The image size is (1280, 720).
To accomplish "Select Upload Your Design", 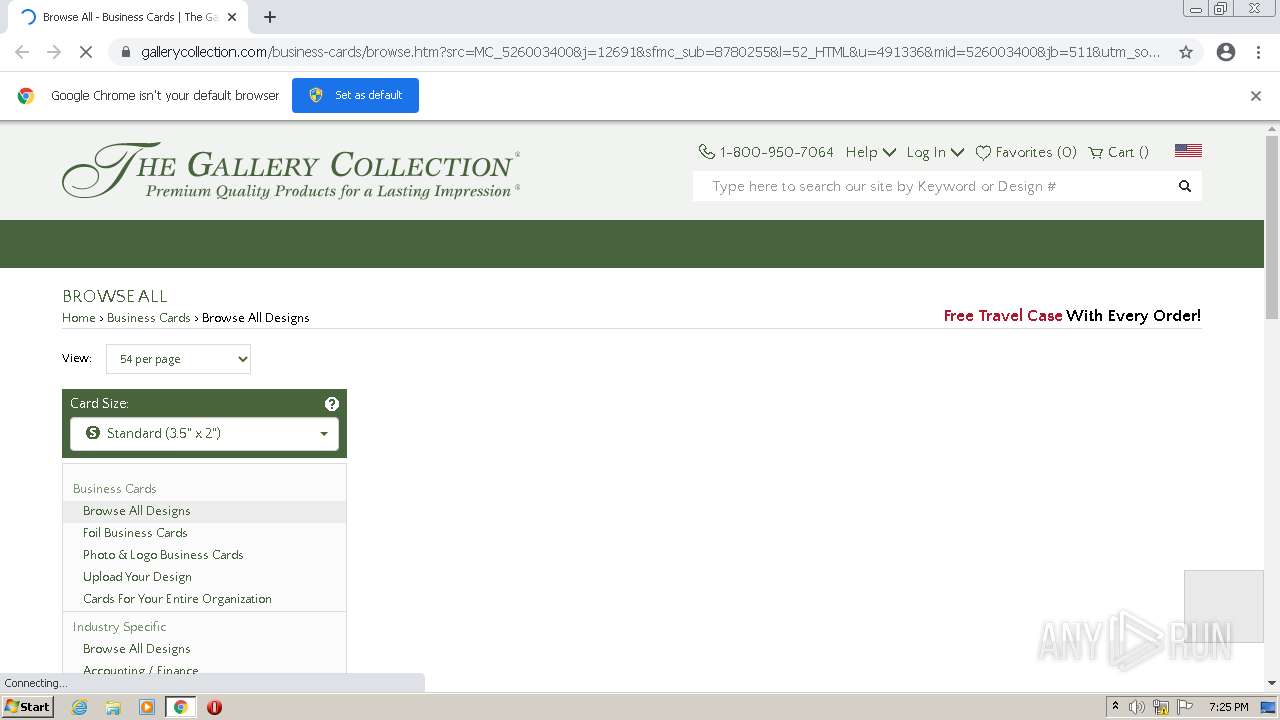I will 137,577.
